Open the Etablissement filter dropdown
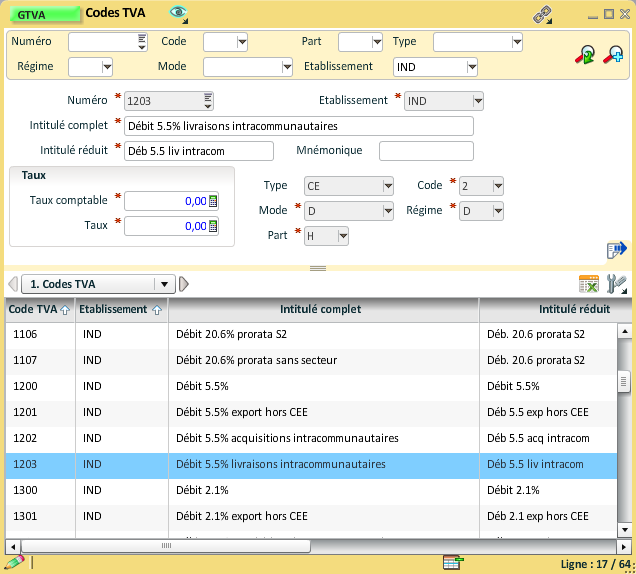The height and width of the screenshot is (574, 636). (470, 67)
